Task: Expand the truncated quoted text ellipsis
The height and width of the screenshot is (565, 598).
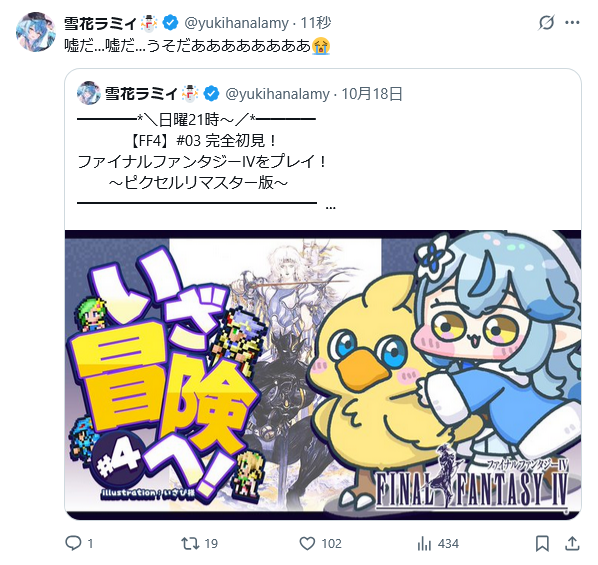Action: [x=331, y=208]
